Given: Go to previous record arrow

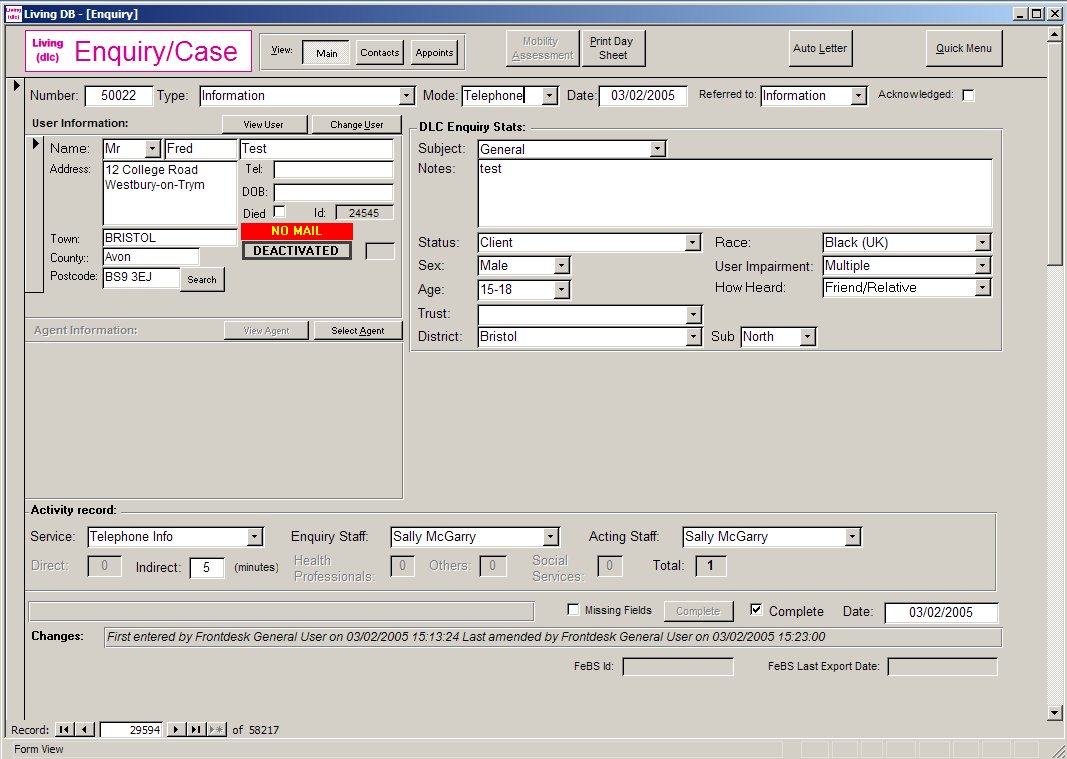Looking at the screenshot, I should pos(85,730).
